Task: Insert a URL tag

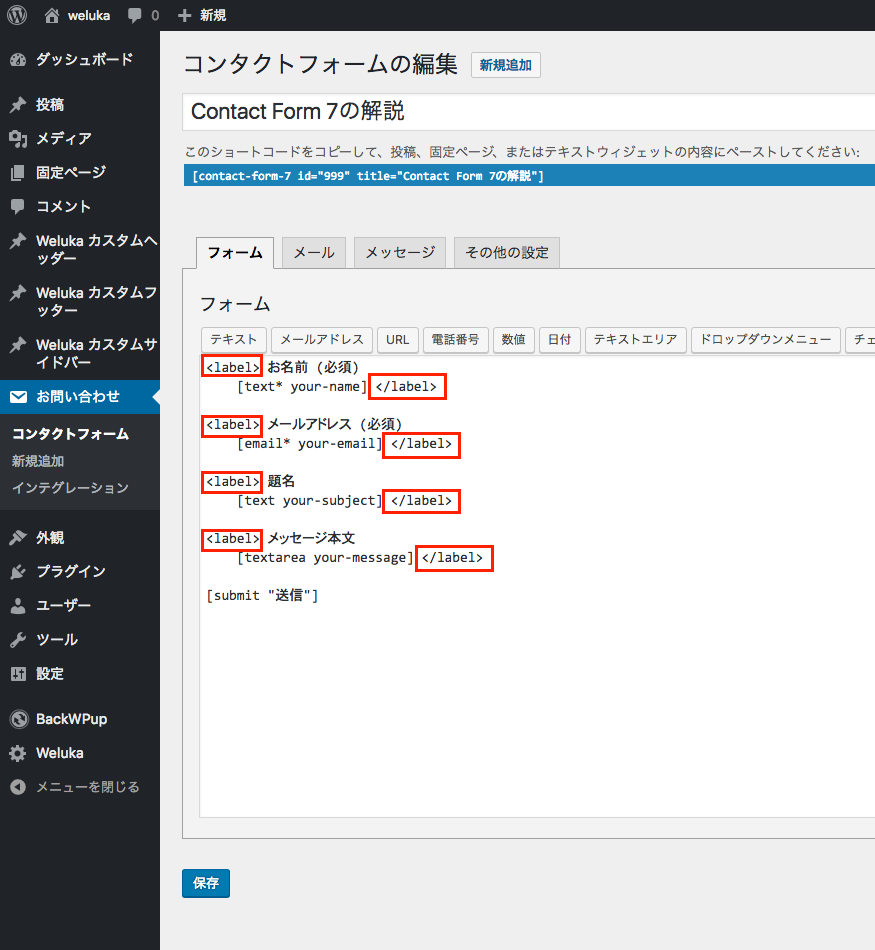Action: tap(398, 339)
